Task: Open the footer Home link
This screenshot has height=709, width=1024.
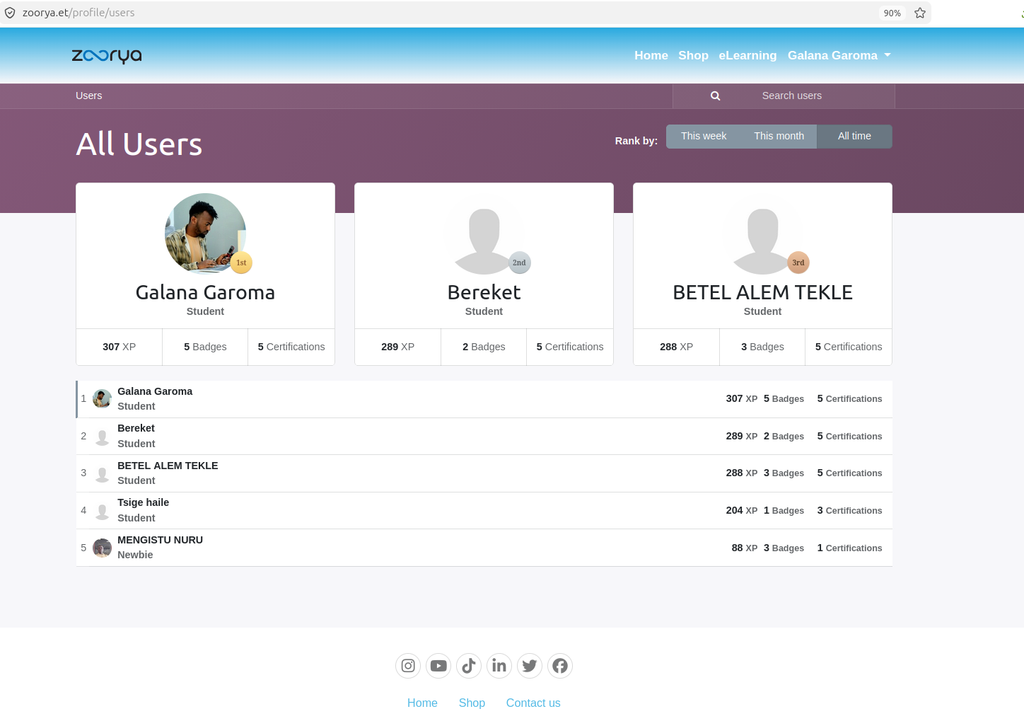Action: click(422, 702)
